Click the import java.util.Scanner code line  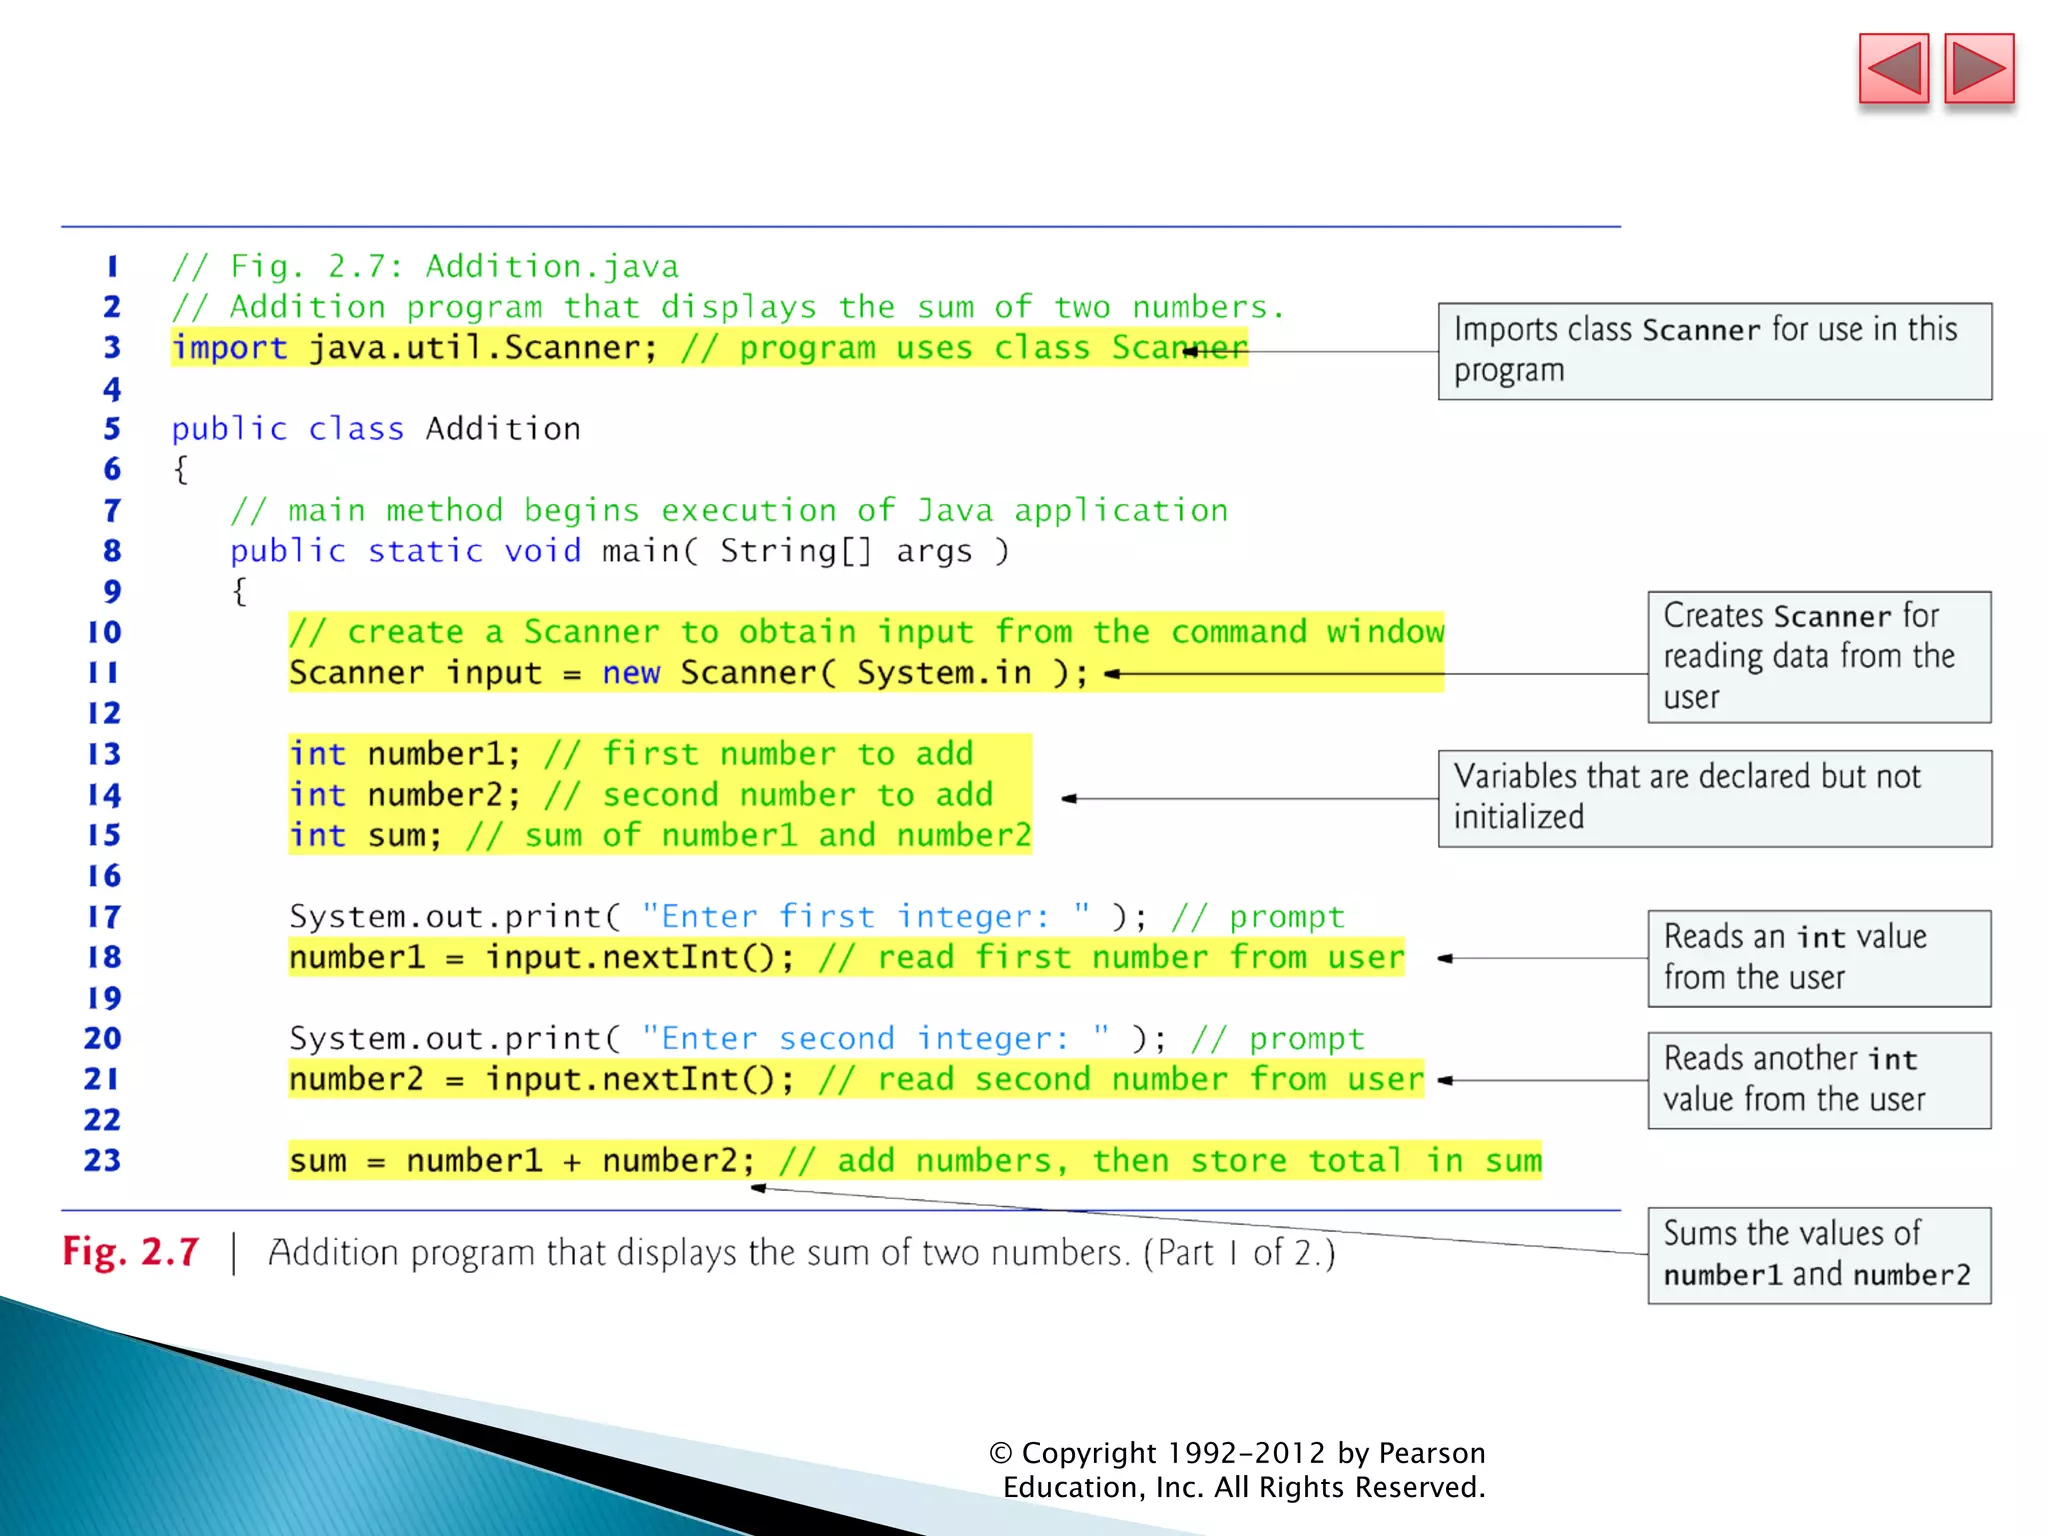(708, 348)
